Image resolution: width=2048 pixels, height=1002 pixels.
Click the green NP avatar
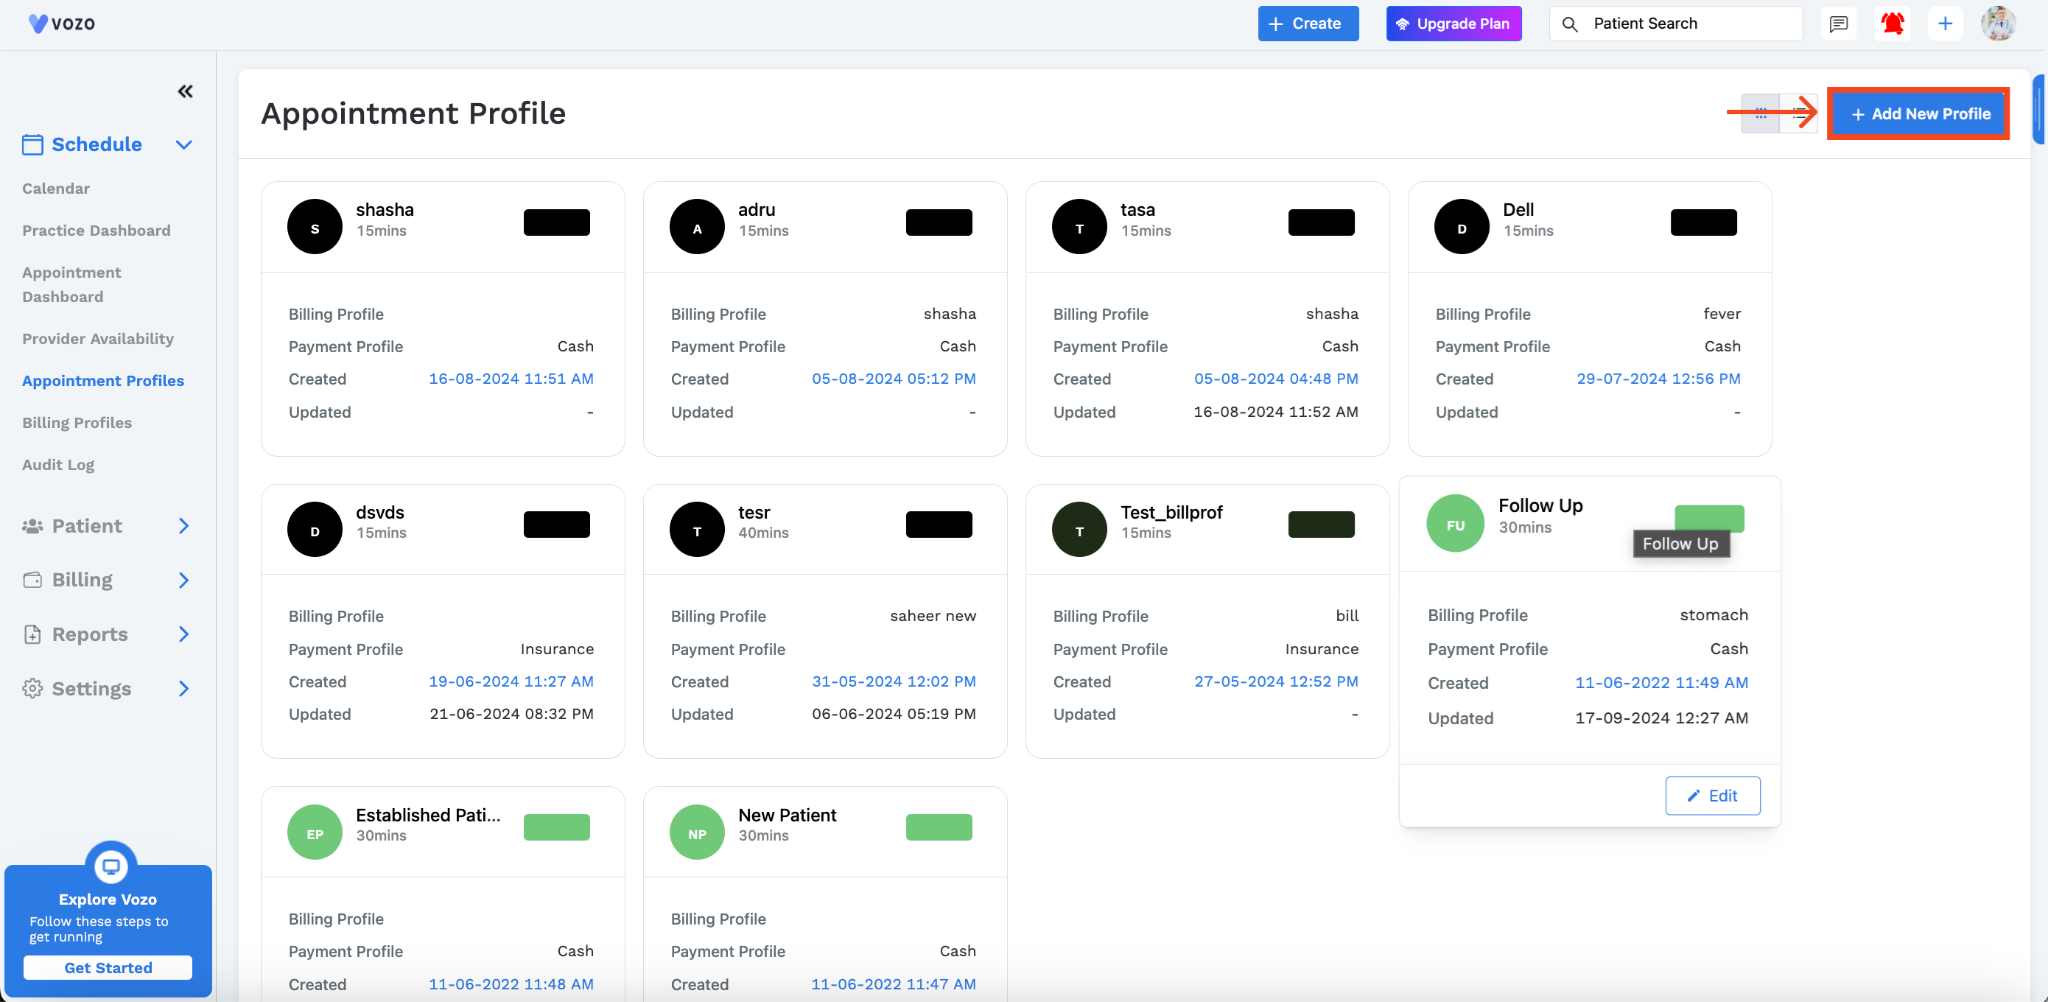(x=697, y=832)
